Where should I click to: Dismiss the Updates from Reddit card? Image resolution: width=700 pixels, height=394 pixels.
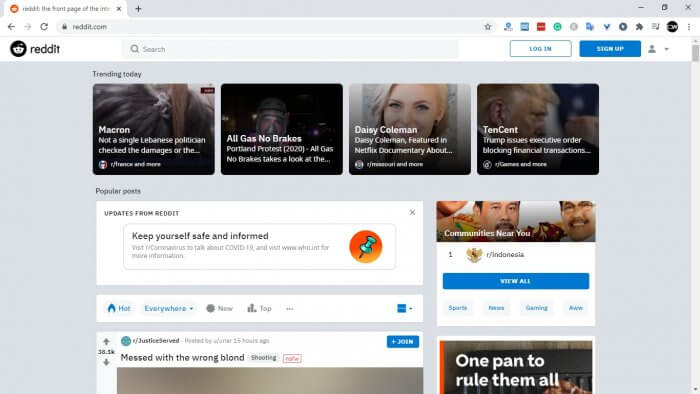[412, 212]
